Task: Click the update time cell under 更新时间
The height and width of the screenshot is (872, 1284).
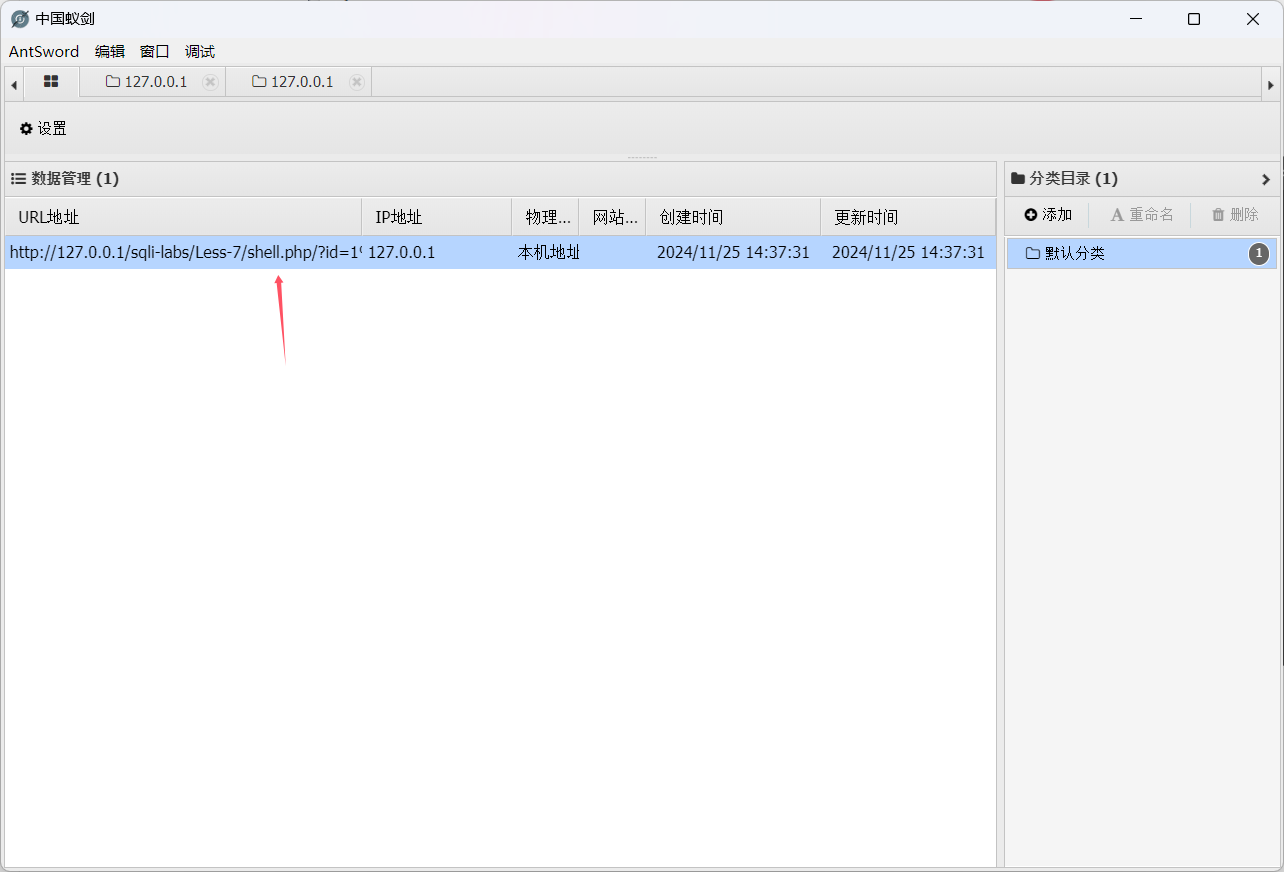Action: [908, 253]
